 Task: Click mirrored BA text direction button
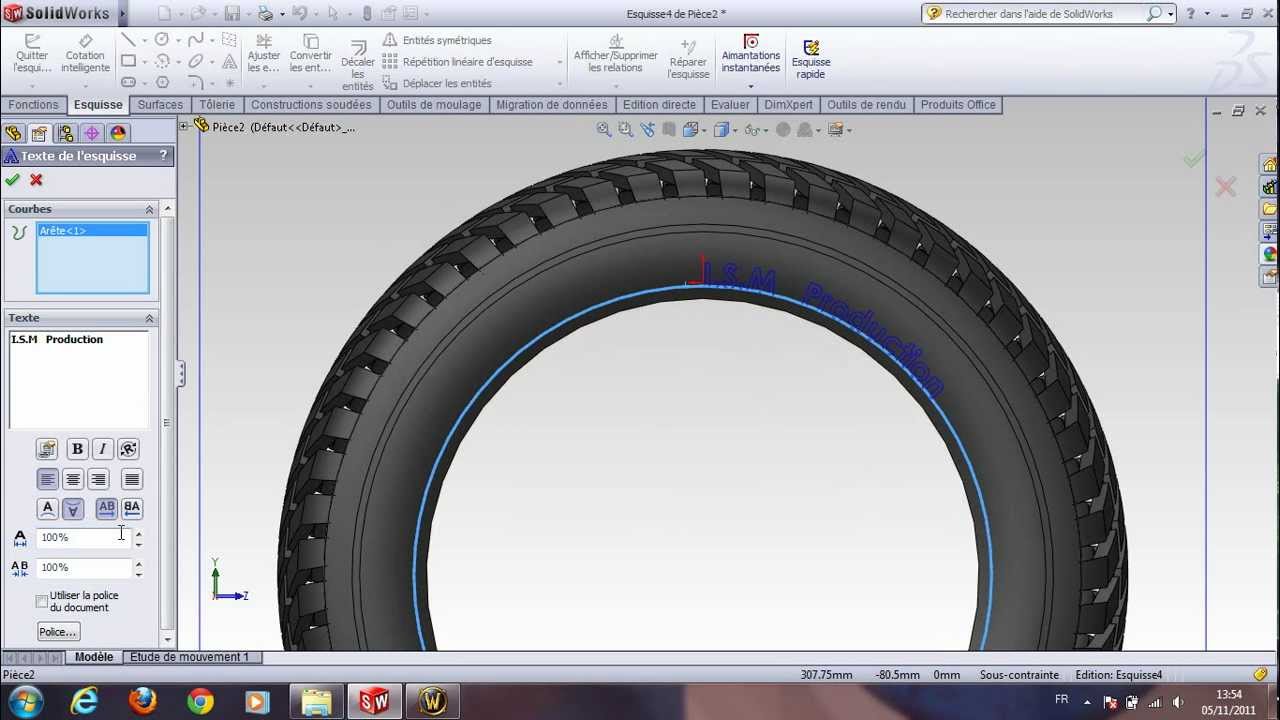pos(131,508)
